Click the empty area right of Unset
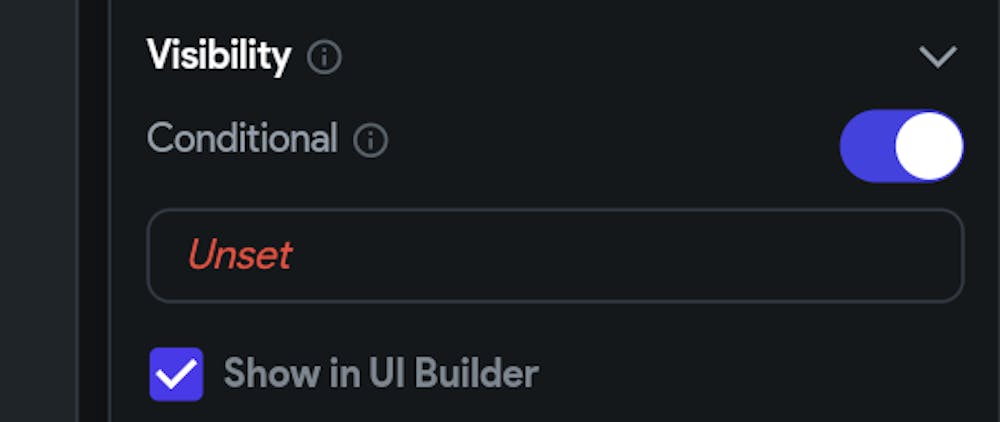The width and height of the screenshot is (1000, 422). (650, 256)
